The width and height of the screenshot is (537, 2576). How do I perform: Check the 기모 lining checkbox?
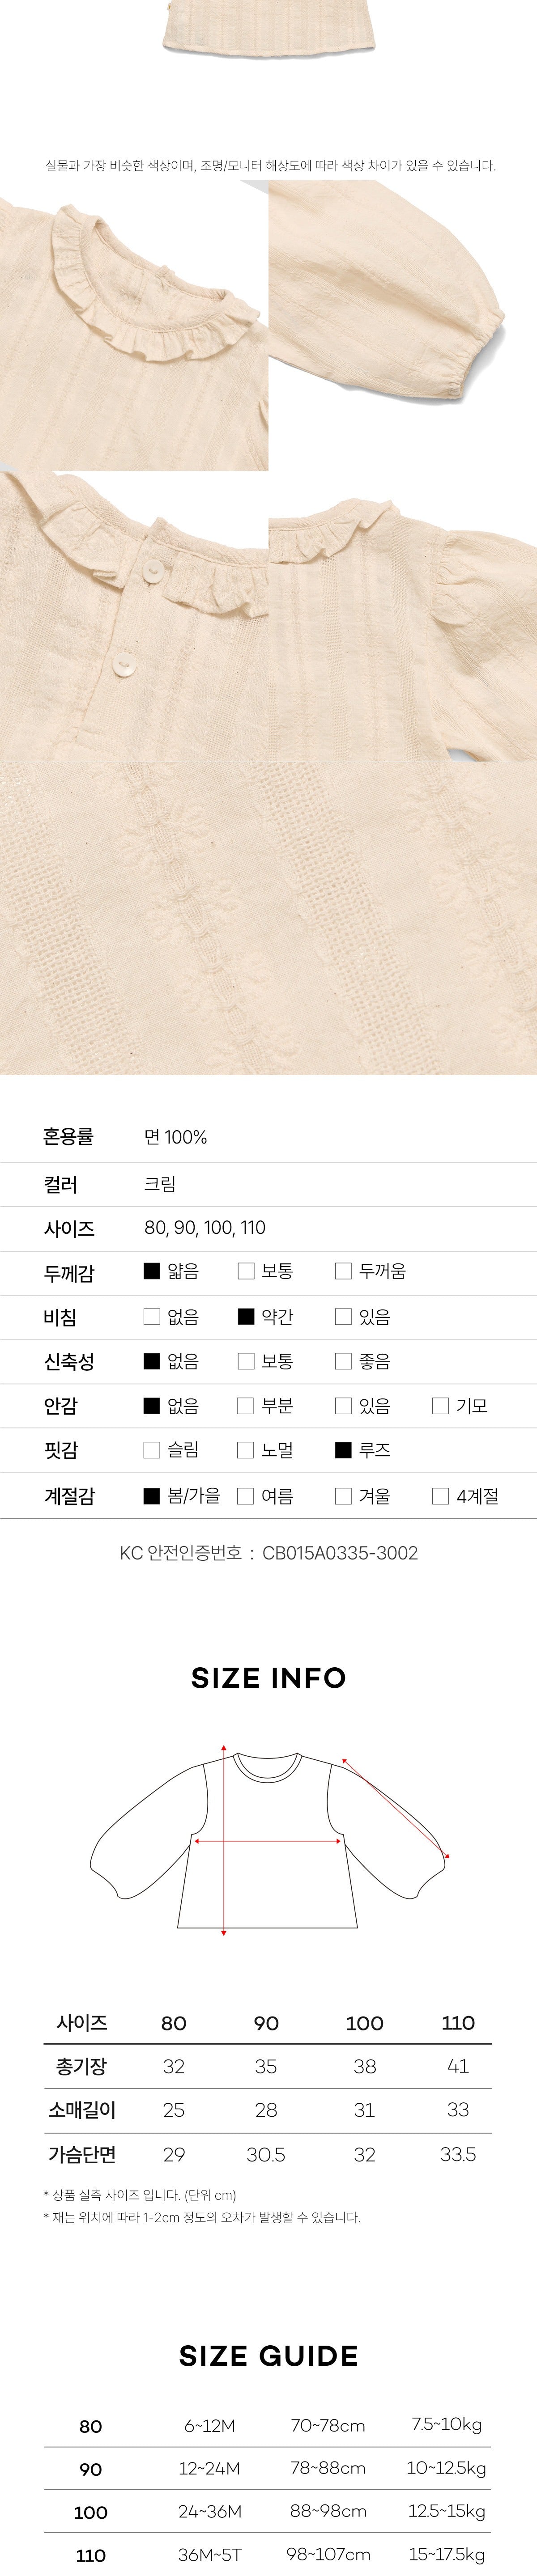[x=440, y=1406]
